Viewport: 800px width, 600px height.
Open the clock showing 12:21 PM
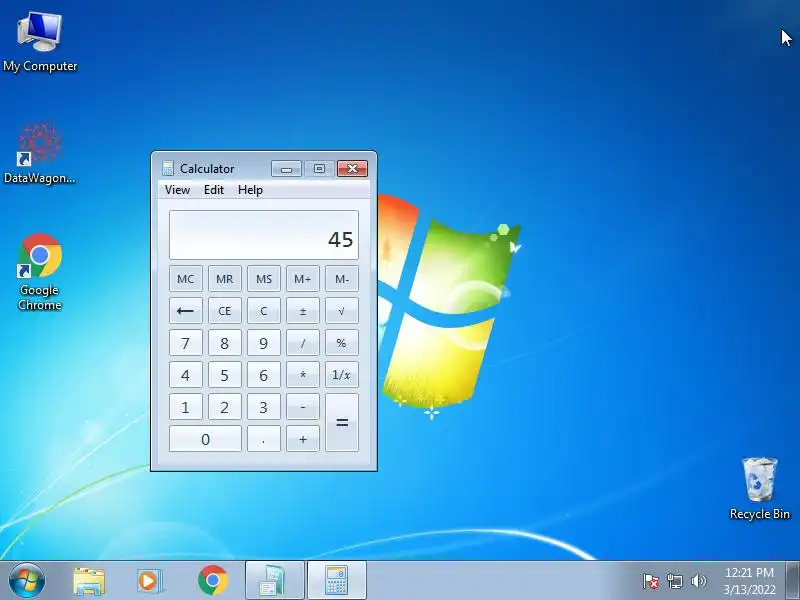[x=749, y=581]
